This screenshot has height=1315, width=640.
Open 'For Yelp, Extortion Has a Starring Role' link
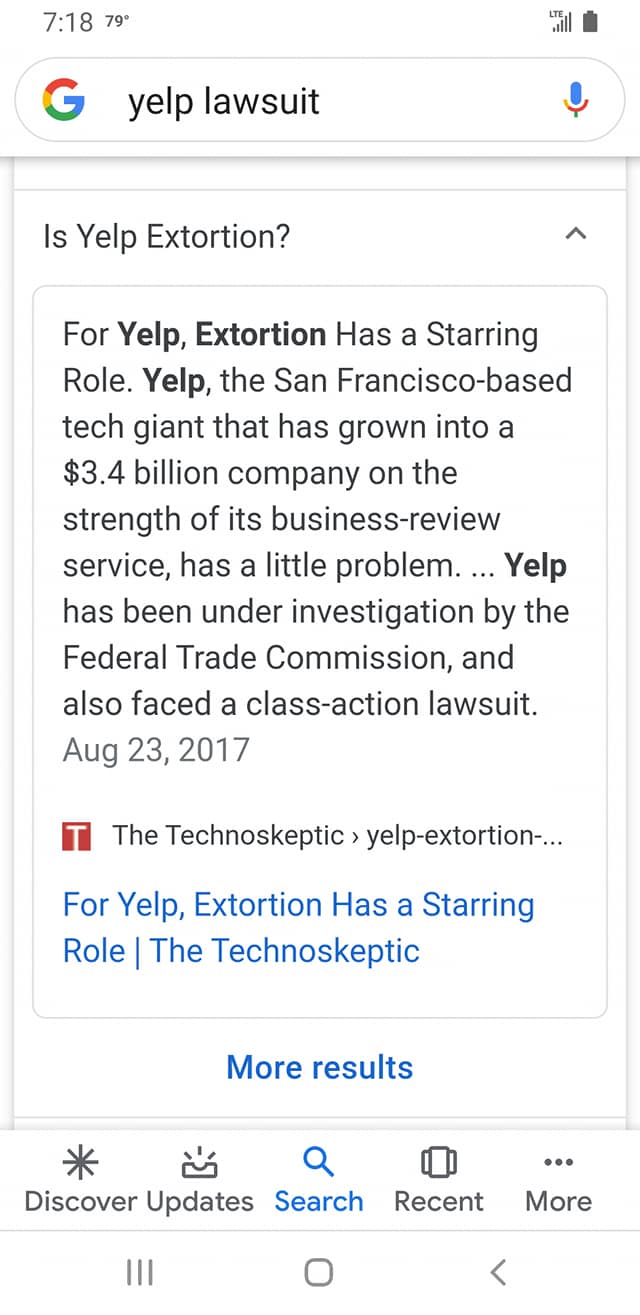tap(298, 927)
